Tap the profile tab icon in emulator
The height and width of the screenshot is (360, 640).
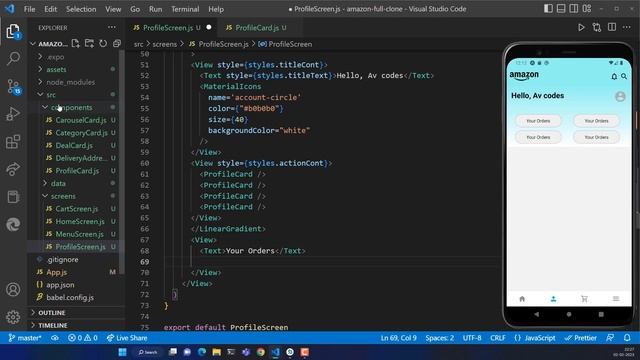(553, 299)
